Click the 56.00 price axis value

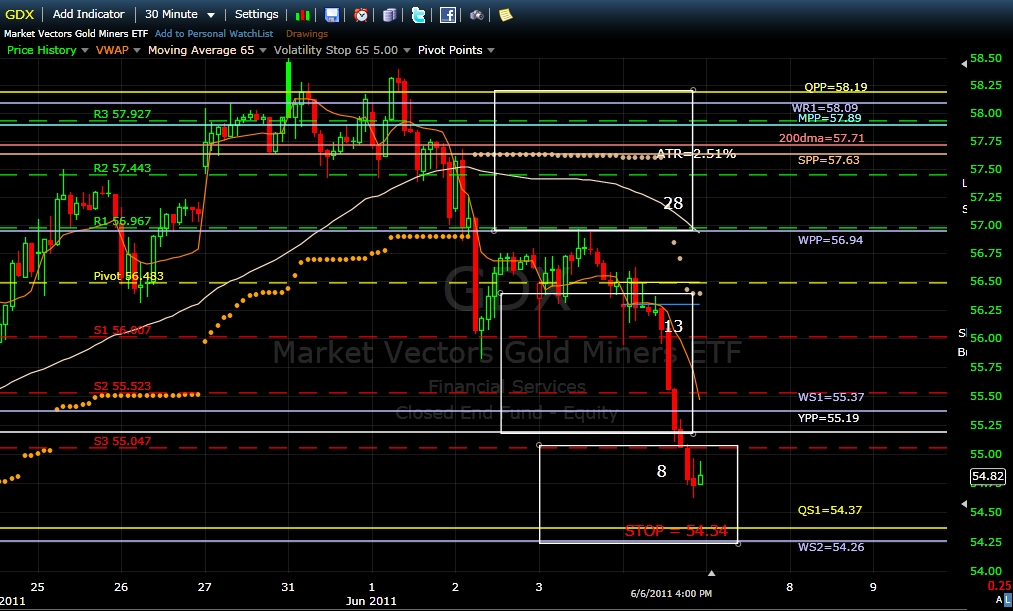coord(986,338)
